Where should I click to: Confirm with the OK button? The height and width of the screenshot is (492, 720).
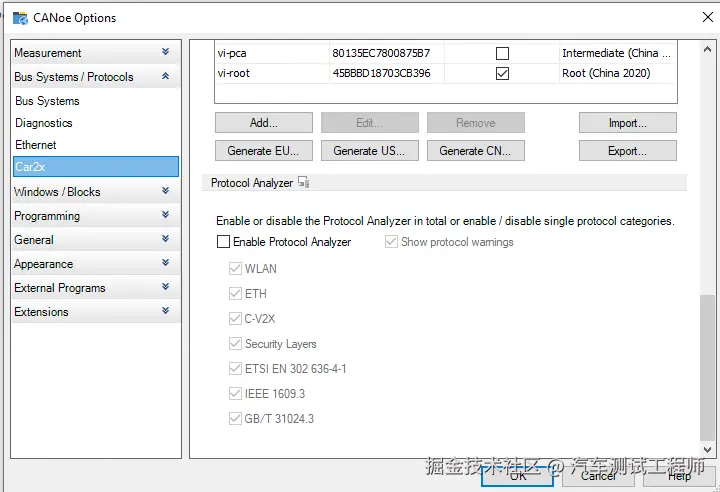[518, 476]
